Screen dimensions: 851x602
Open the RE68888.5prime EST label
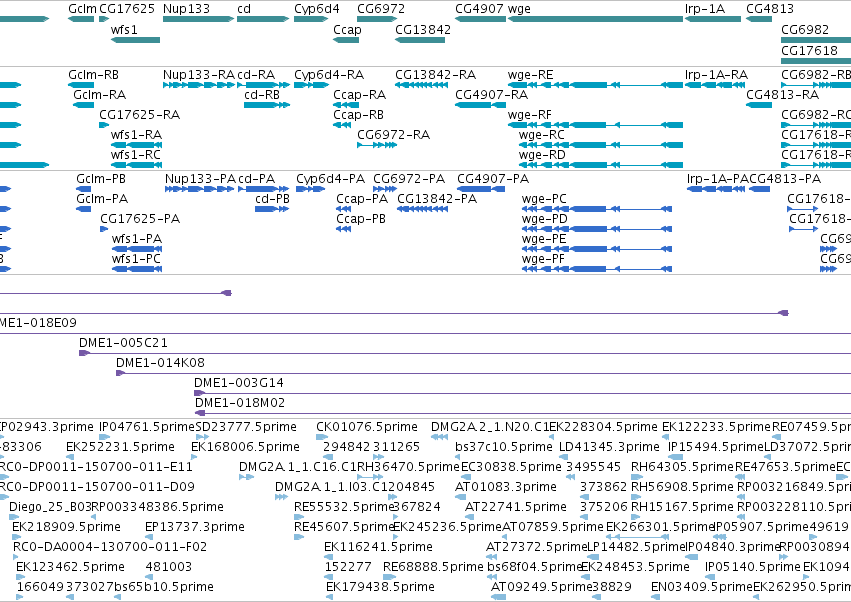pyautogui.click(x=433, y=567)
